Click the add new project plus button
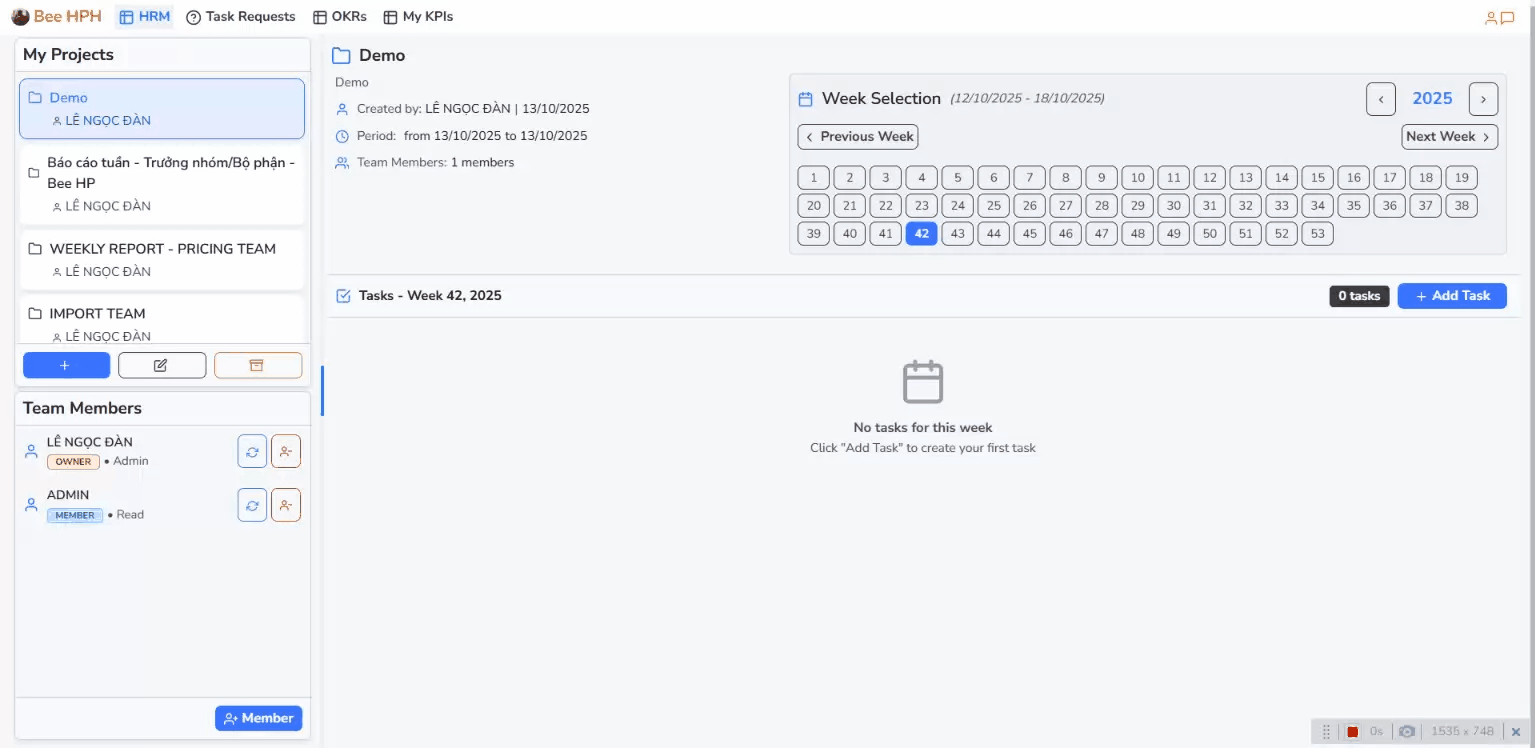1535x748 pixels. click(66, 365)
